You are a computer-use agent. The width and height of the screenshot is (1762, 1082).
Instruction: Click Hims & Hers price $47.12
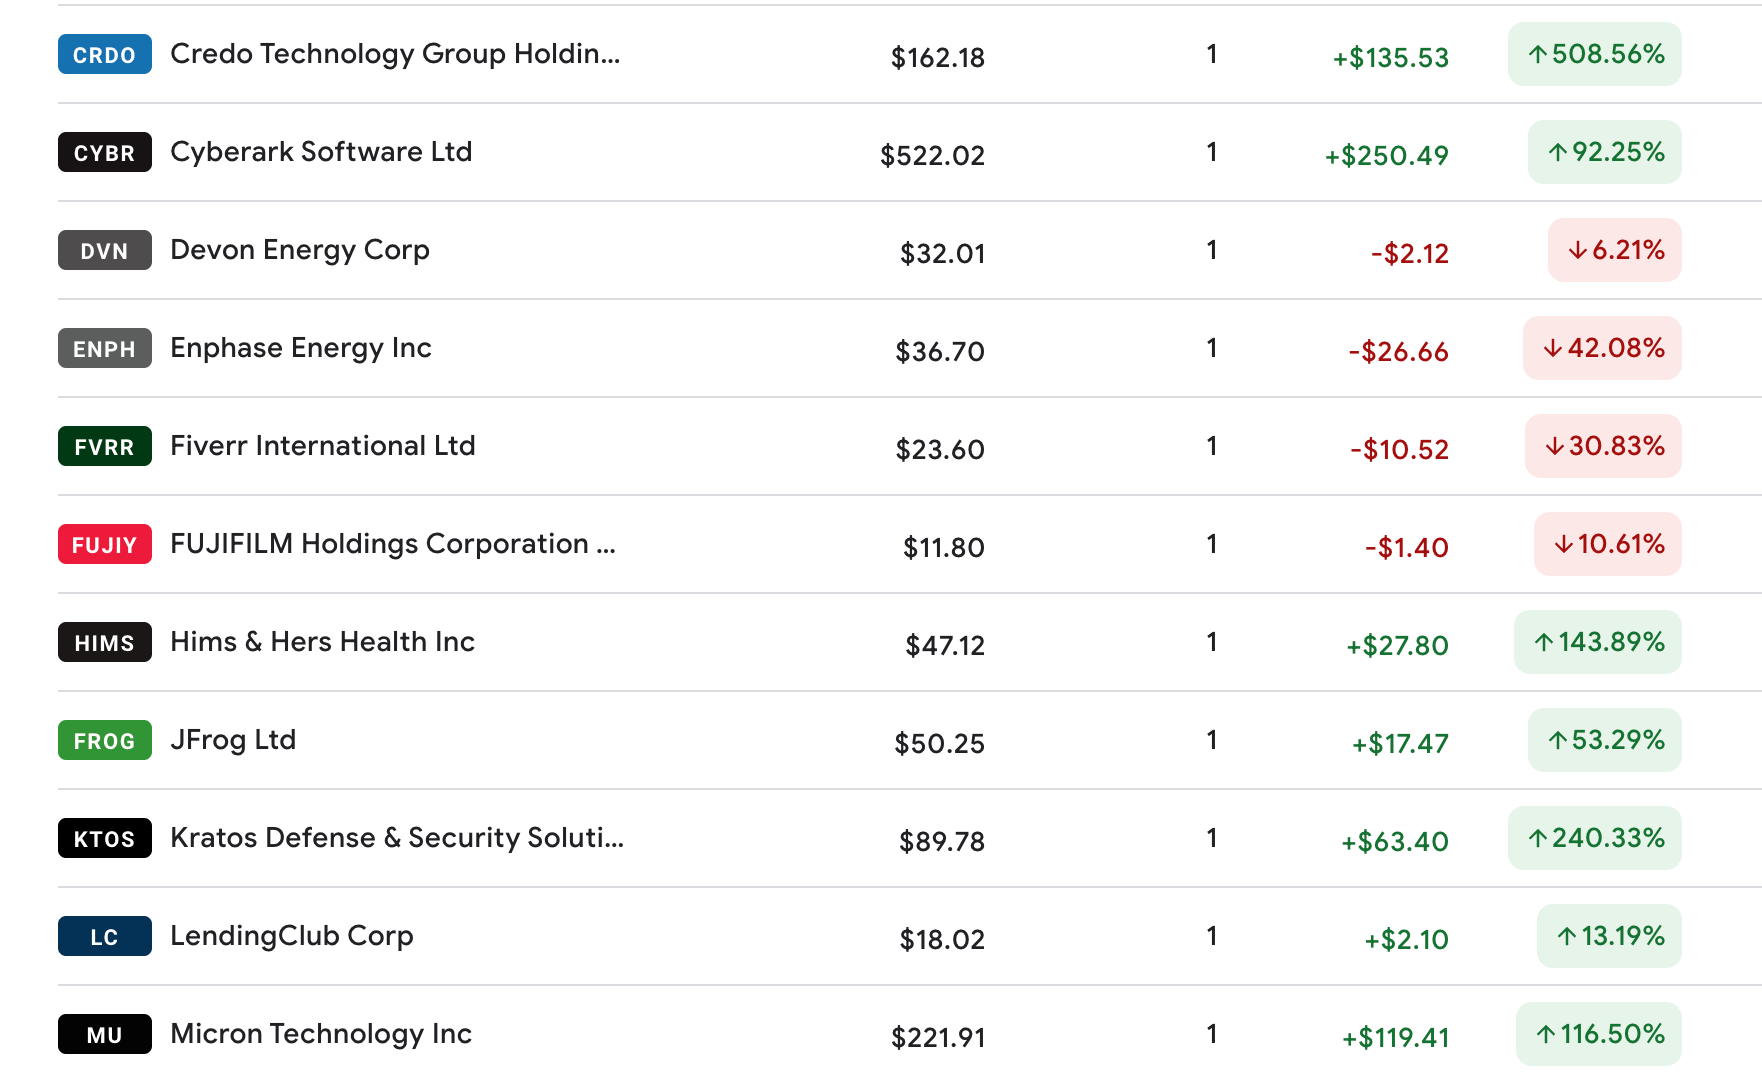click(944, 646)
